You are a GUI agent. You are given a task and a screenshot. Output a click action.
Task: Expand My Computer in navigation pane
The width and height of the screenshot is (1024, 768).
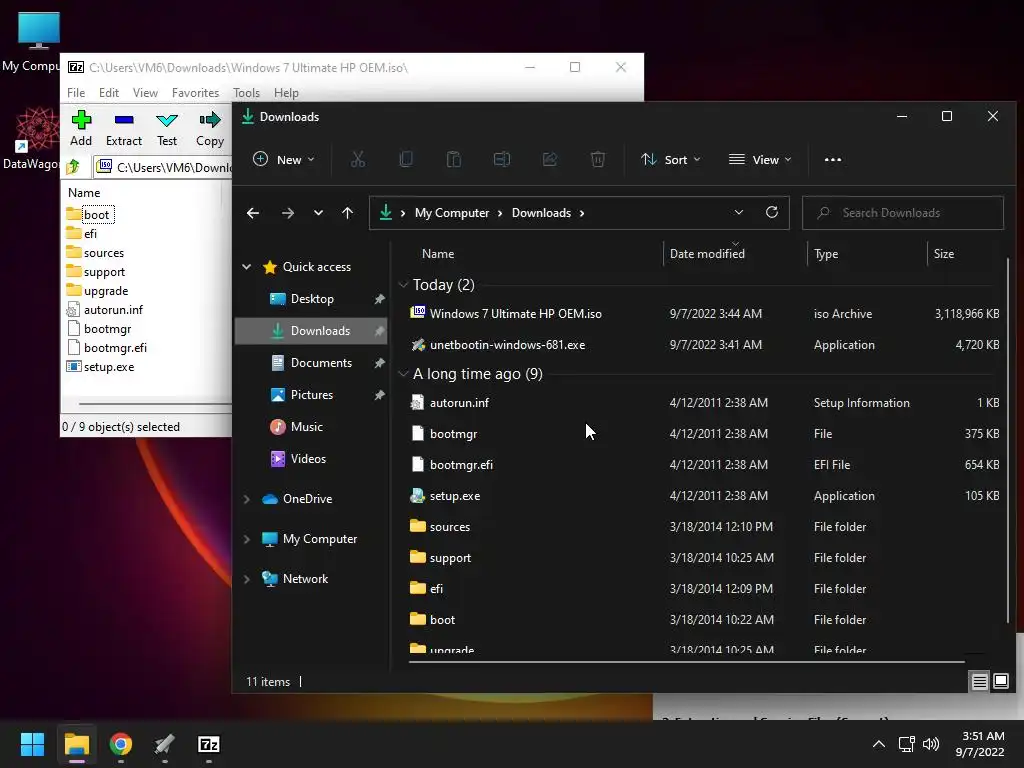point(247,539)
